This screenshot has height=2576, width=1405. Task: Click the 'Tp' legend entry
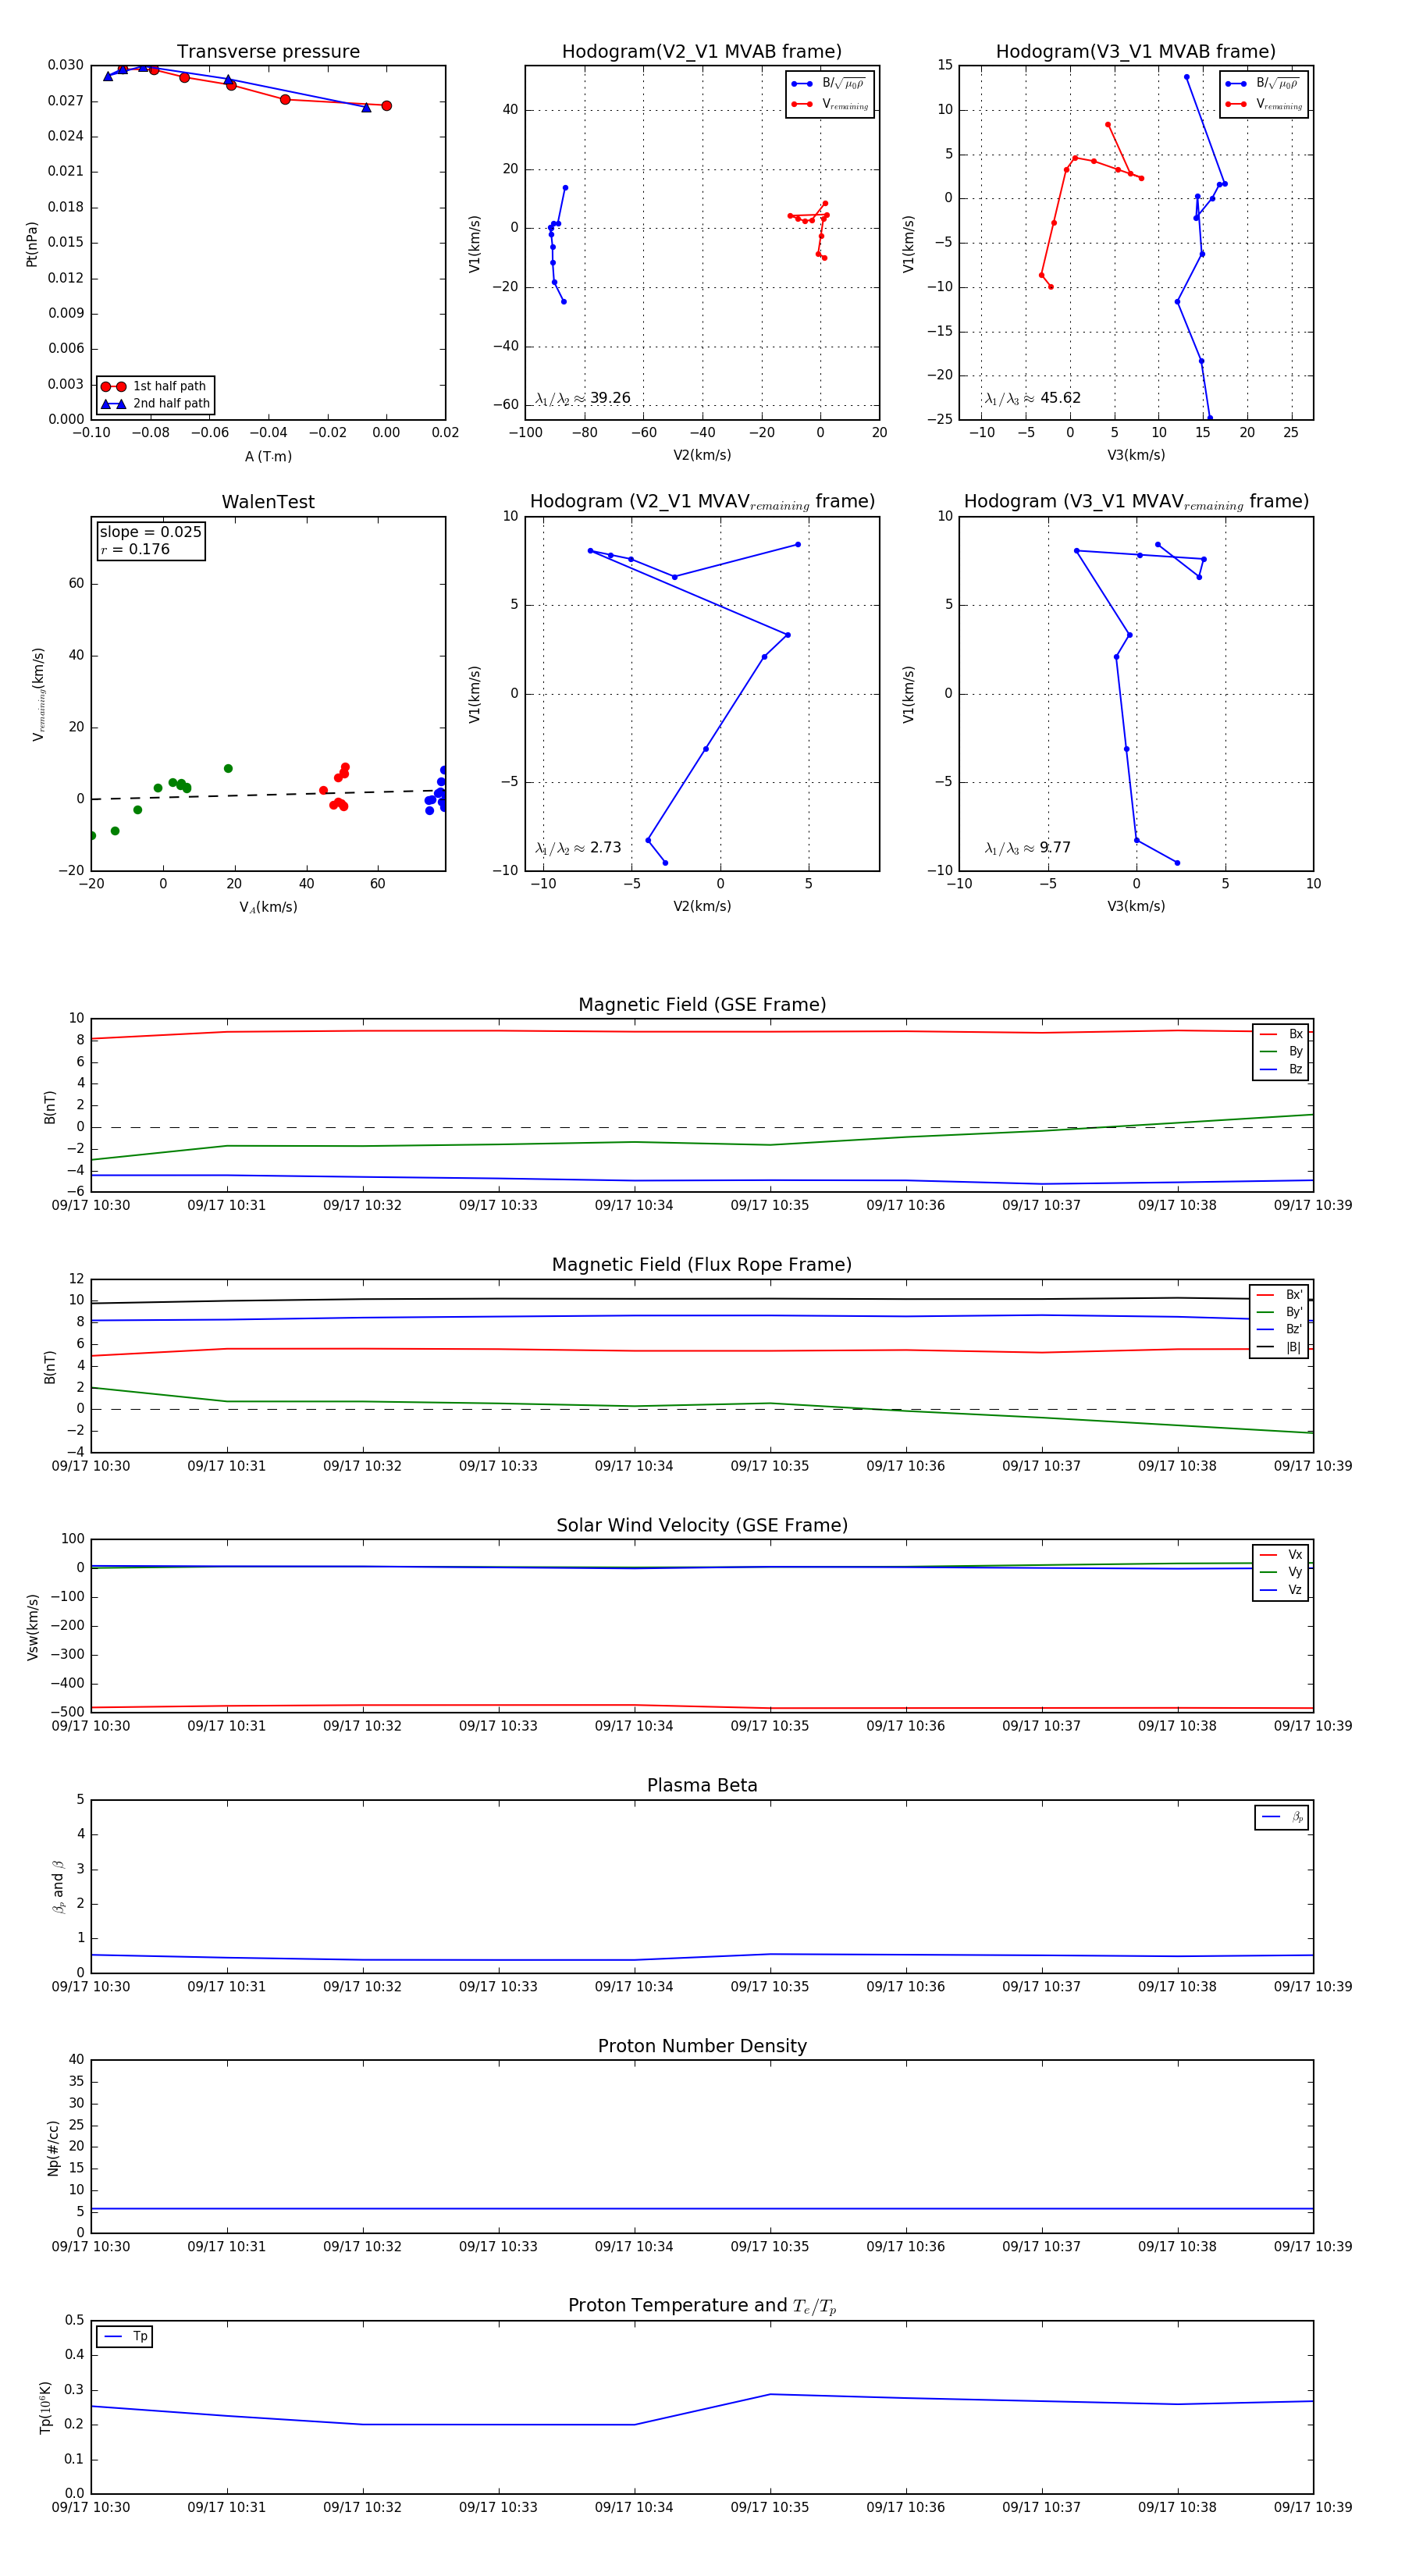[x=125, y=2337]
